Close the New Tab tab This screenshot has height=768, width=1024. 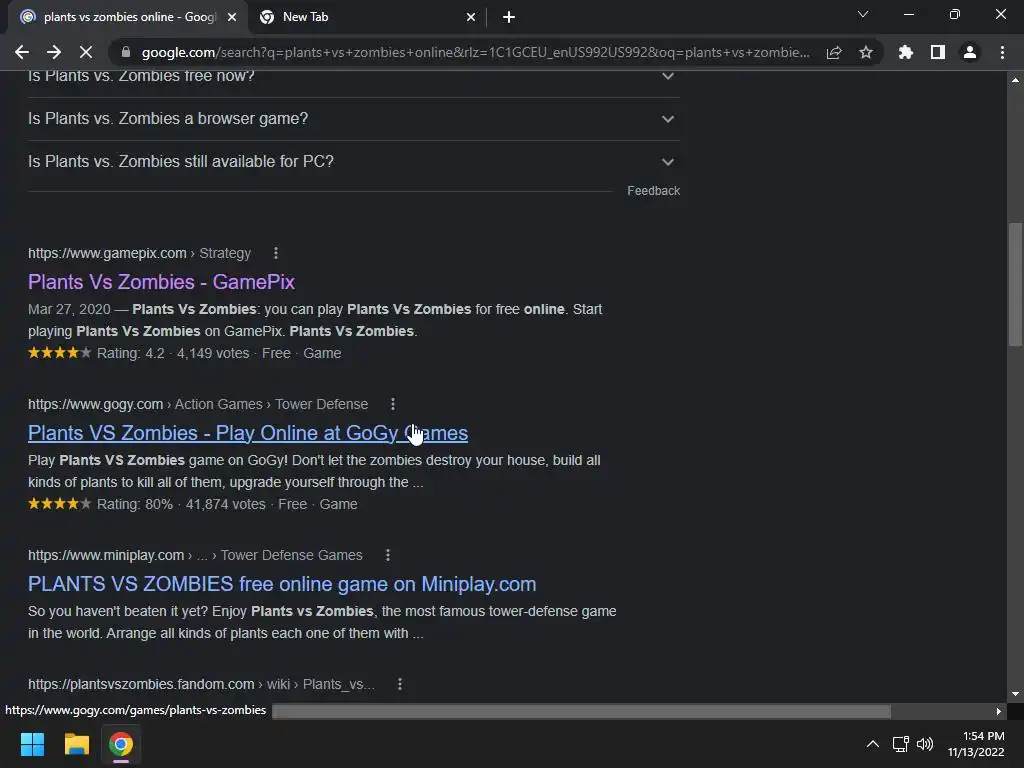471,18
